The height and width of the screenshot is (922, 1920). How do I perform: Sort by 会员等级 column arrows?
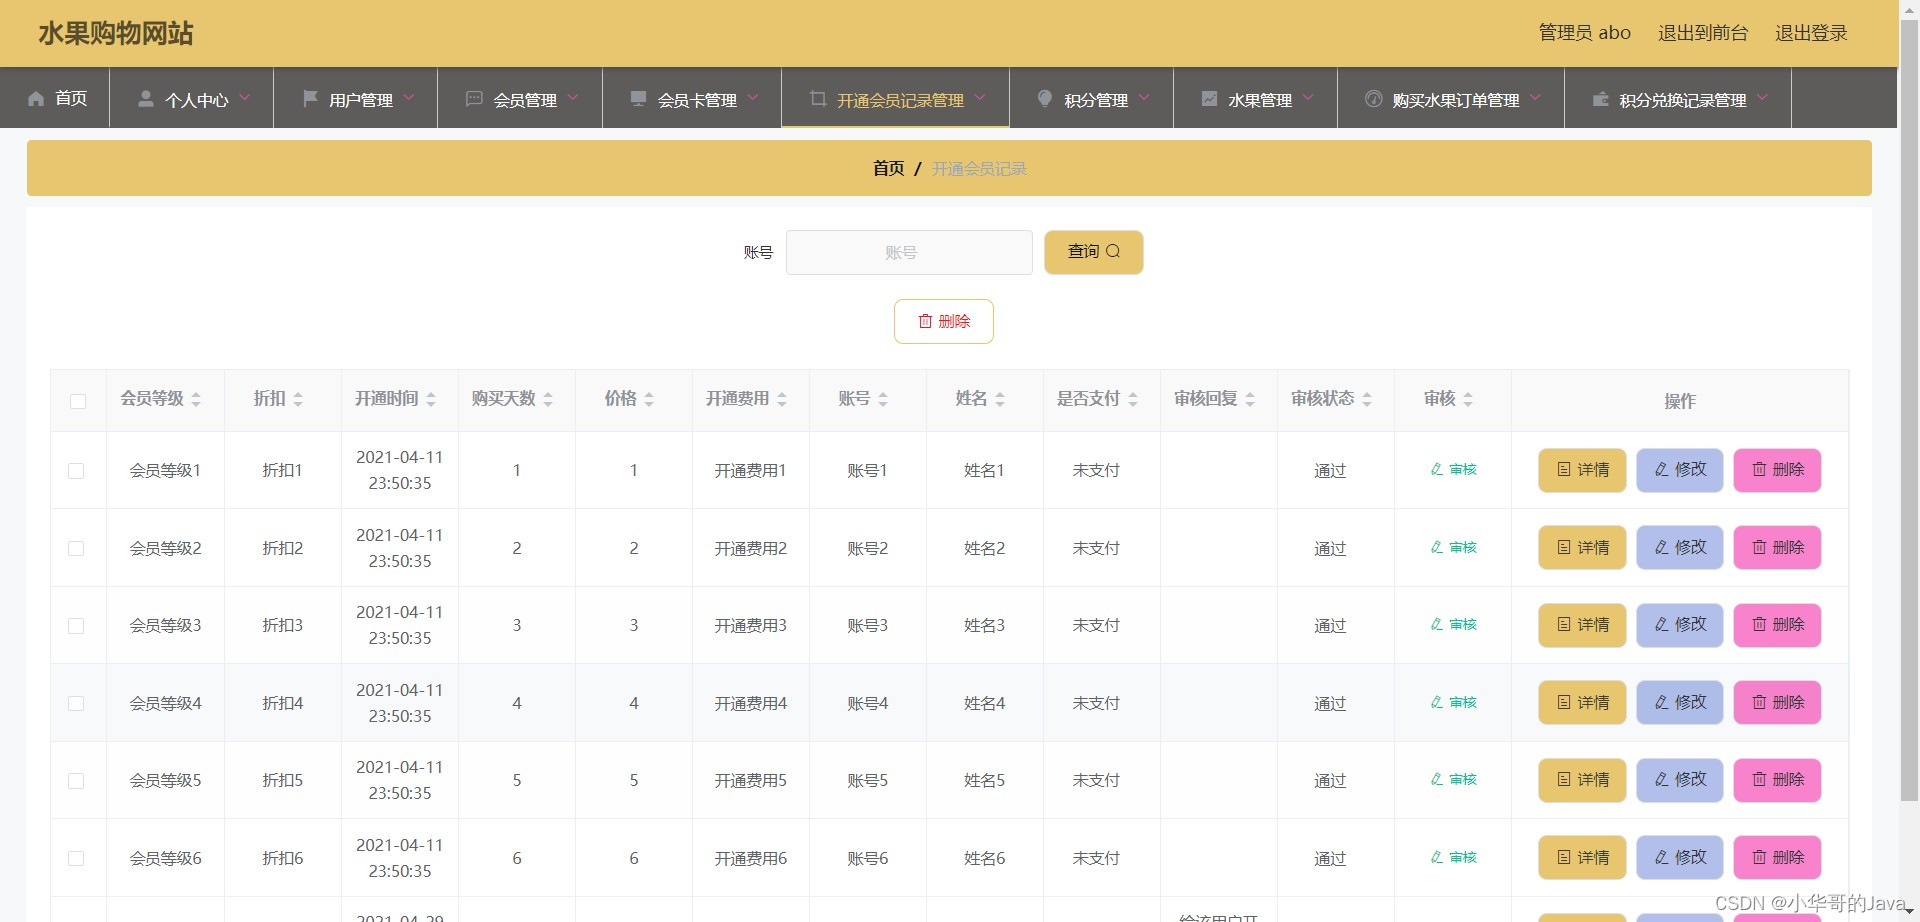coord(196,399)
